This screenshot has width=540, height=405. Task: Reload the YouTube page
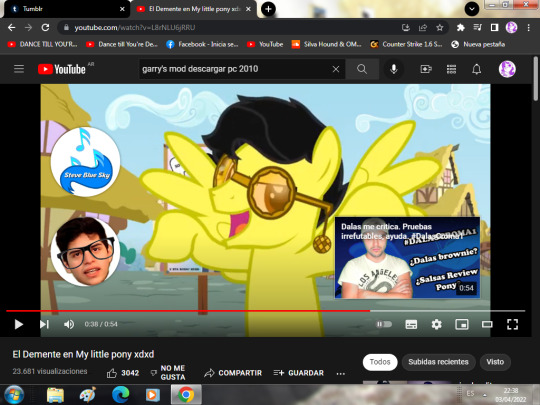click(45, 28)
